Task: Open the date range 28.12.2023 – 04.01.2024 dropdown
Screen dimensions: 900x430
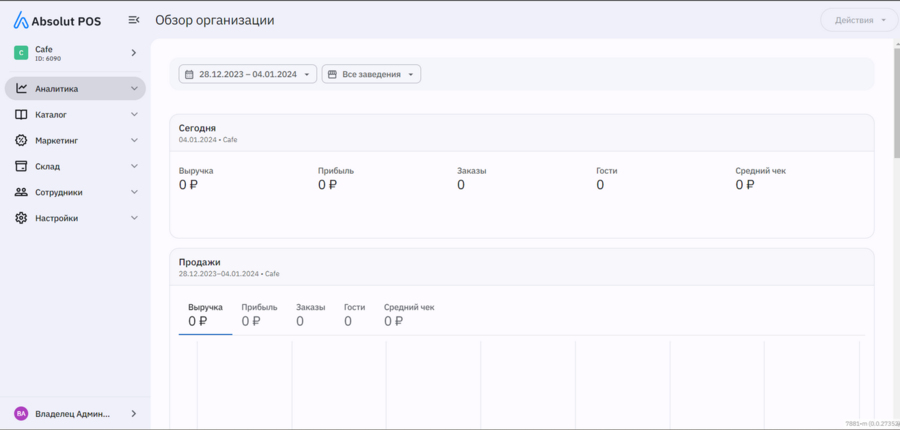Action: 248,74
